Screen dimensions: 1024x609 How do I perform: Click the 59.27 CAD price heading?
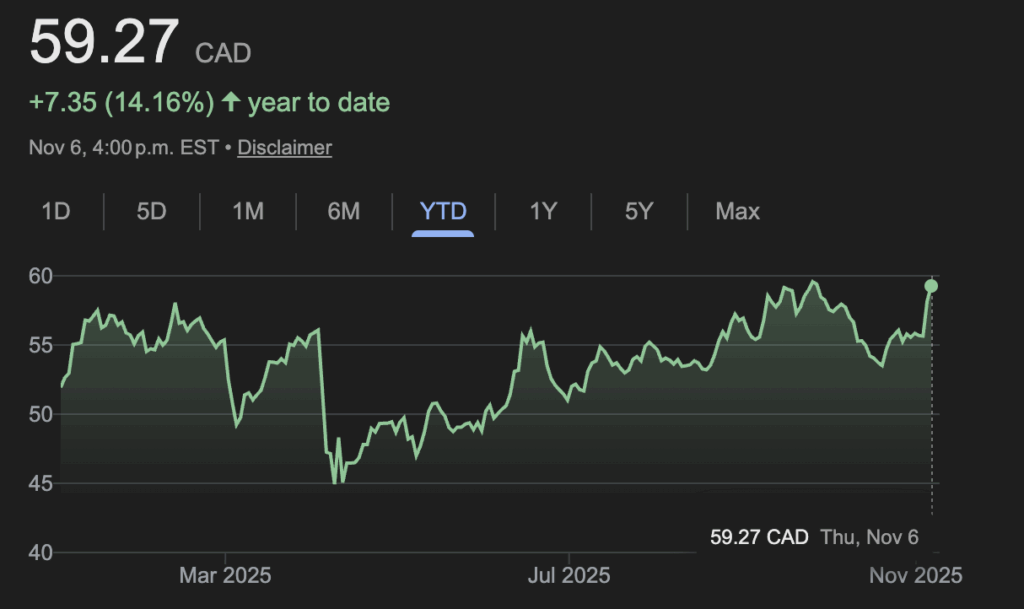(x=105, y=42)
